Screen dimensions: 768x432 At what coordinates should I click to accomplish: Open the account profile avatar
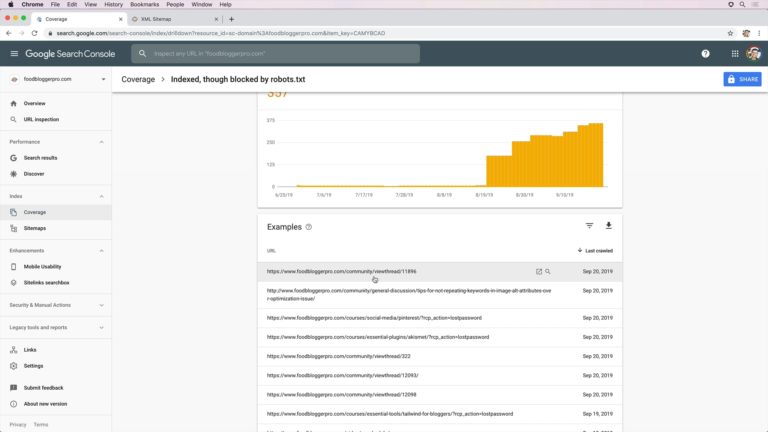click(753, 54)
